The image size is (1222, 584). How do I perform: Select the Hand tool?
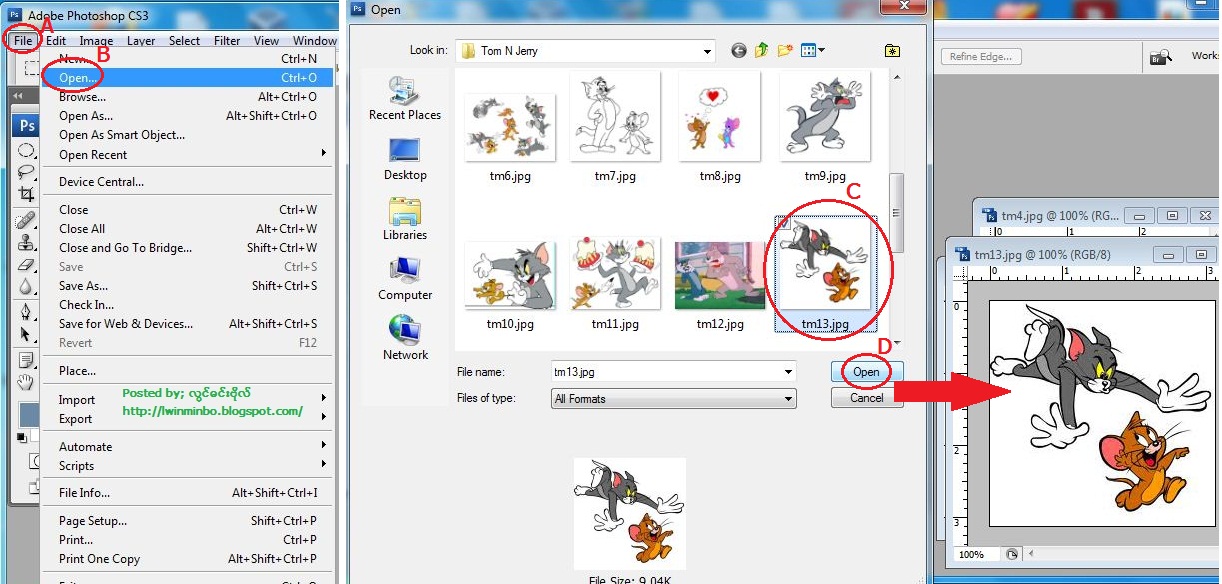(26, 382)
